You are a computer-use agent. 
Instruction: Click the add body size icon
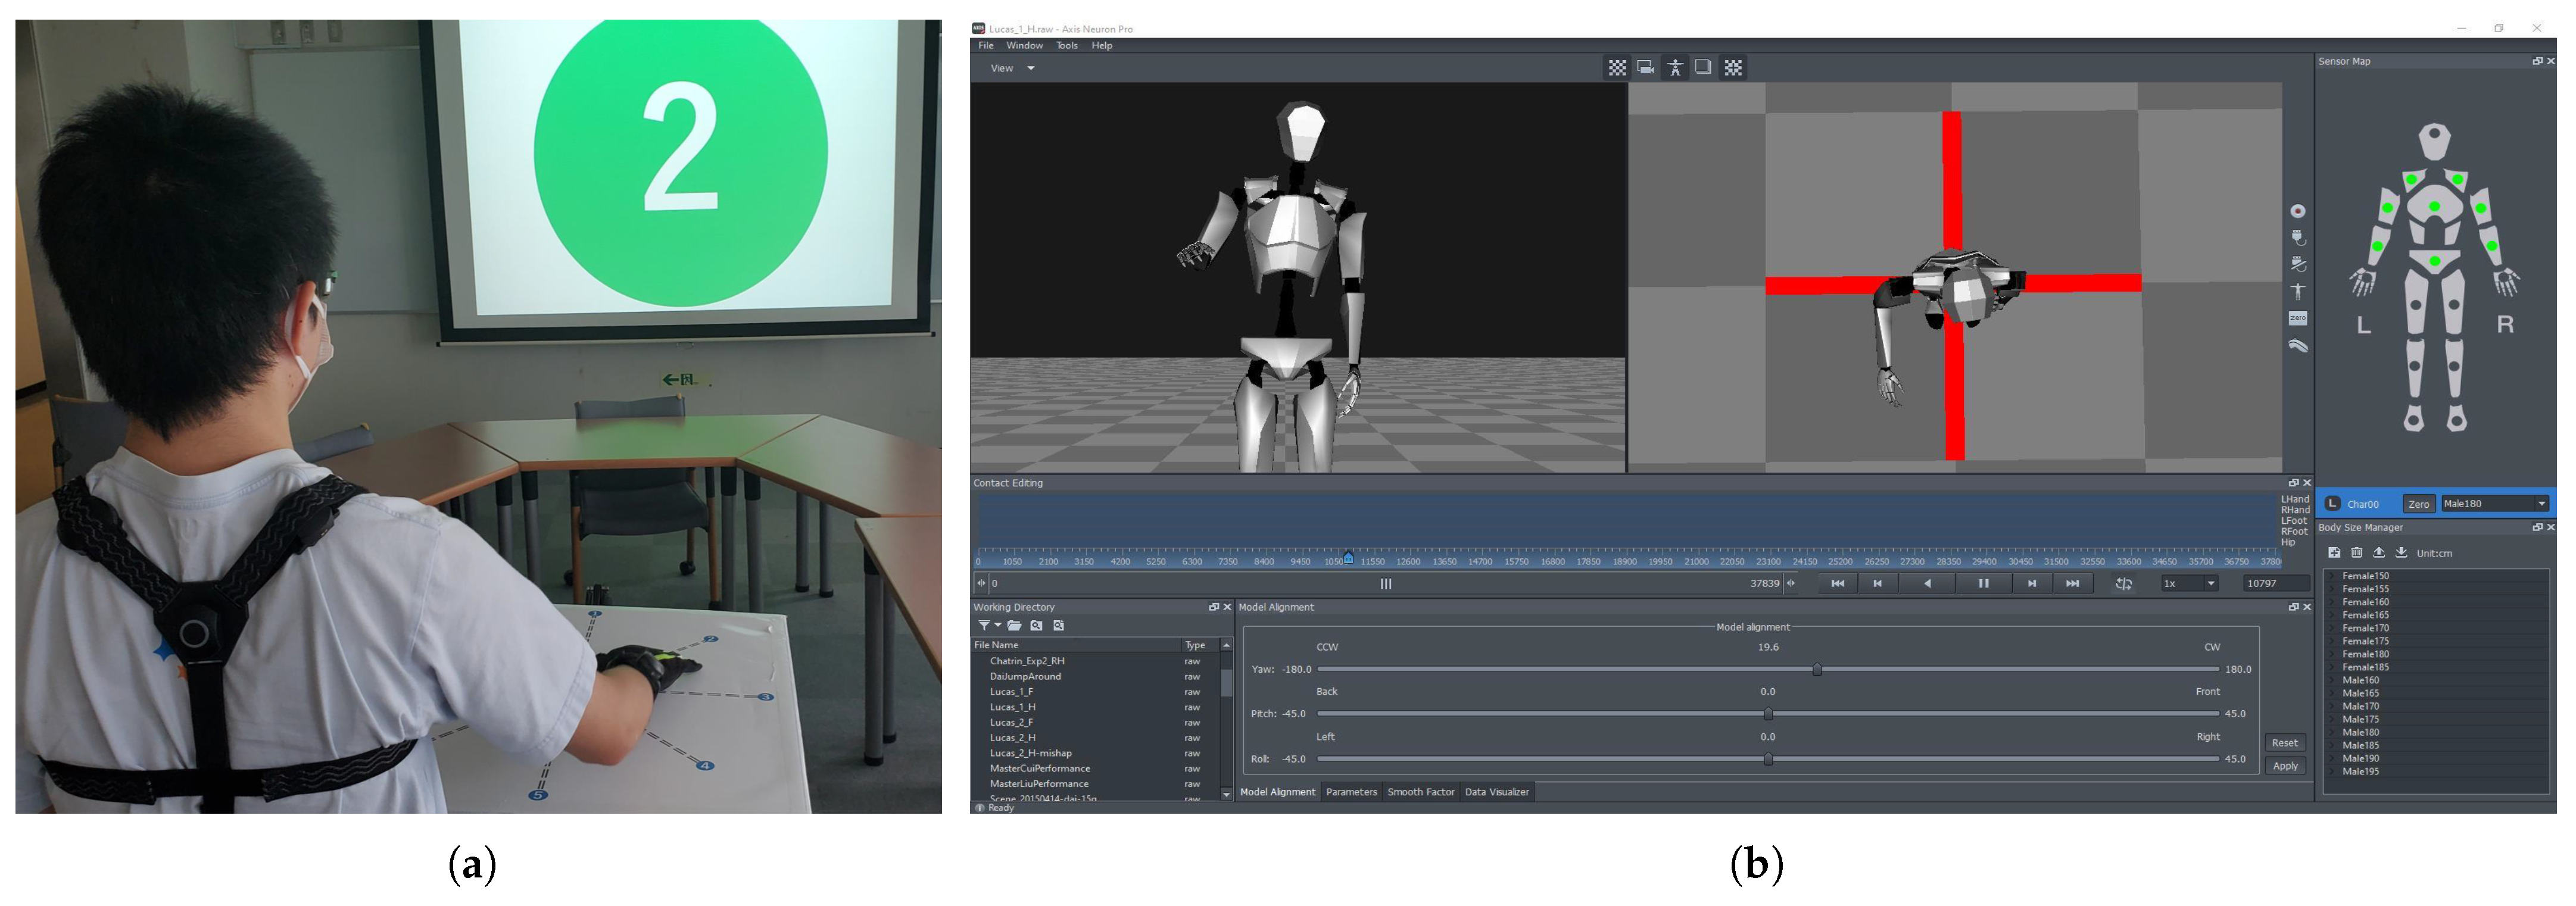click(2334, 553)
